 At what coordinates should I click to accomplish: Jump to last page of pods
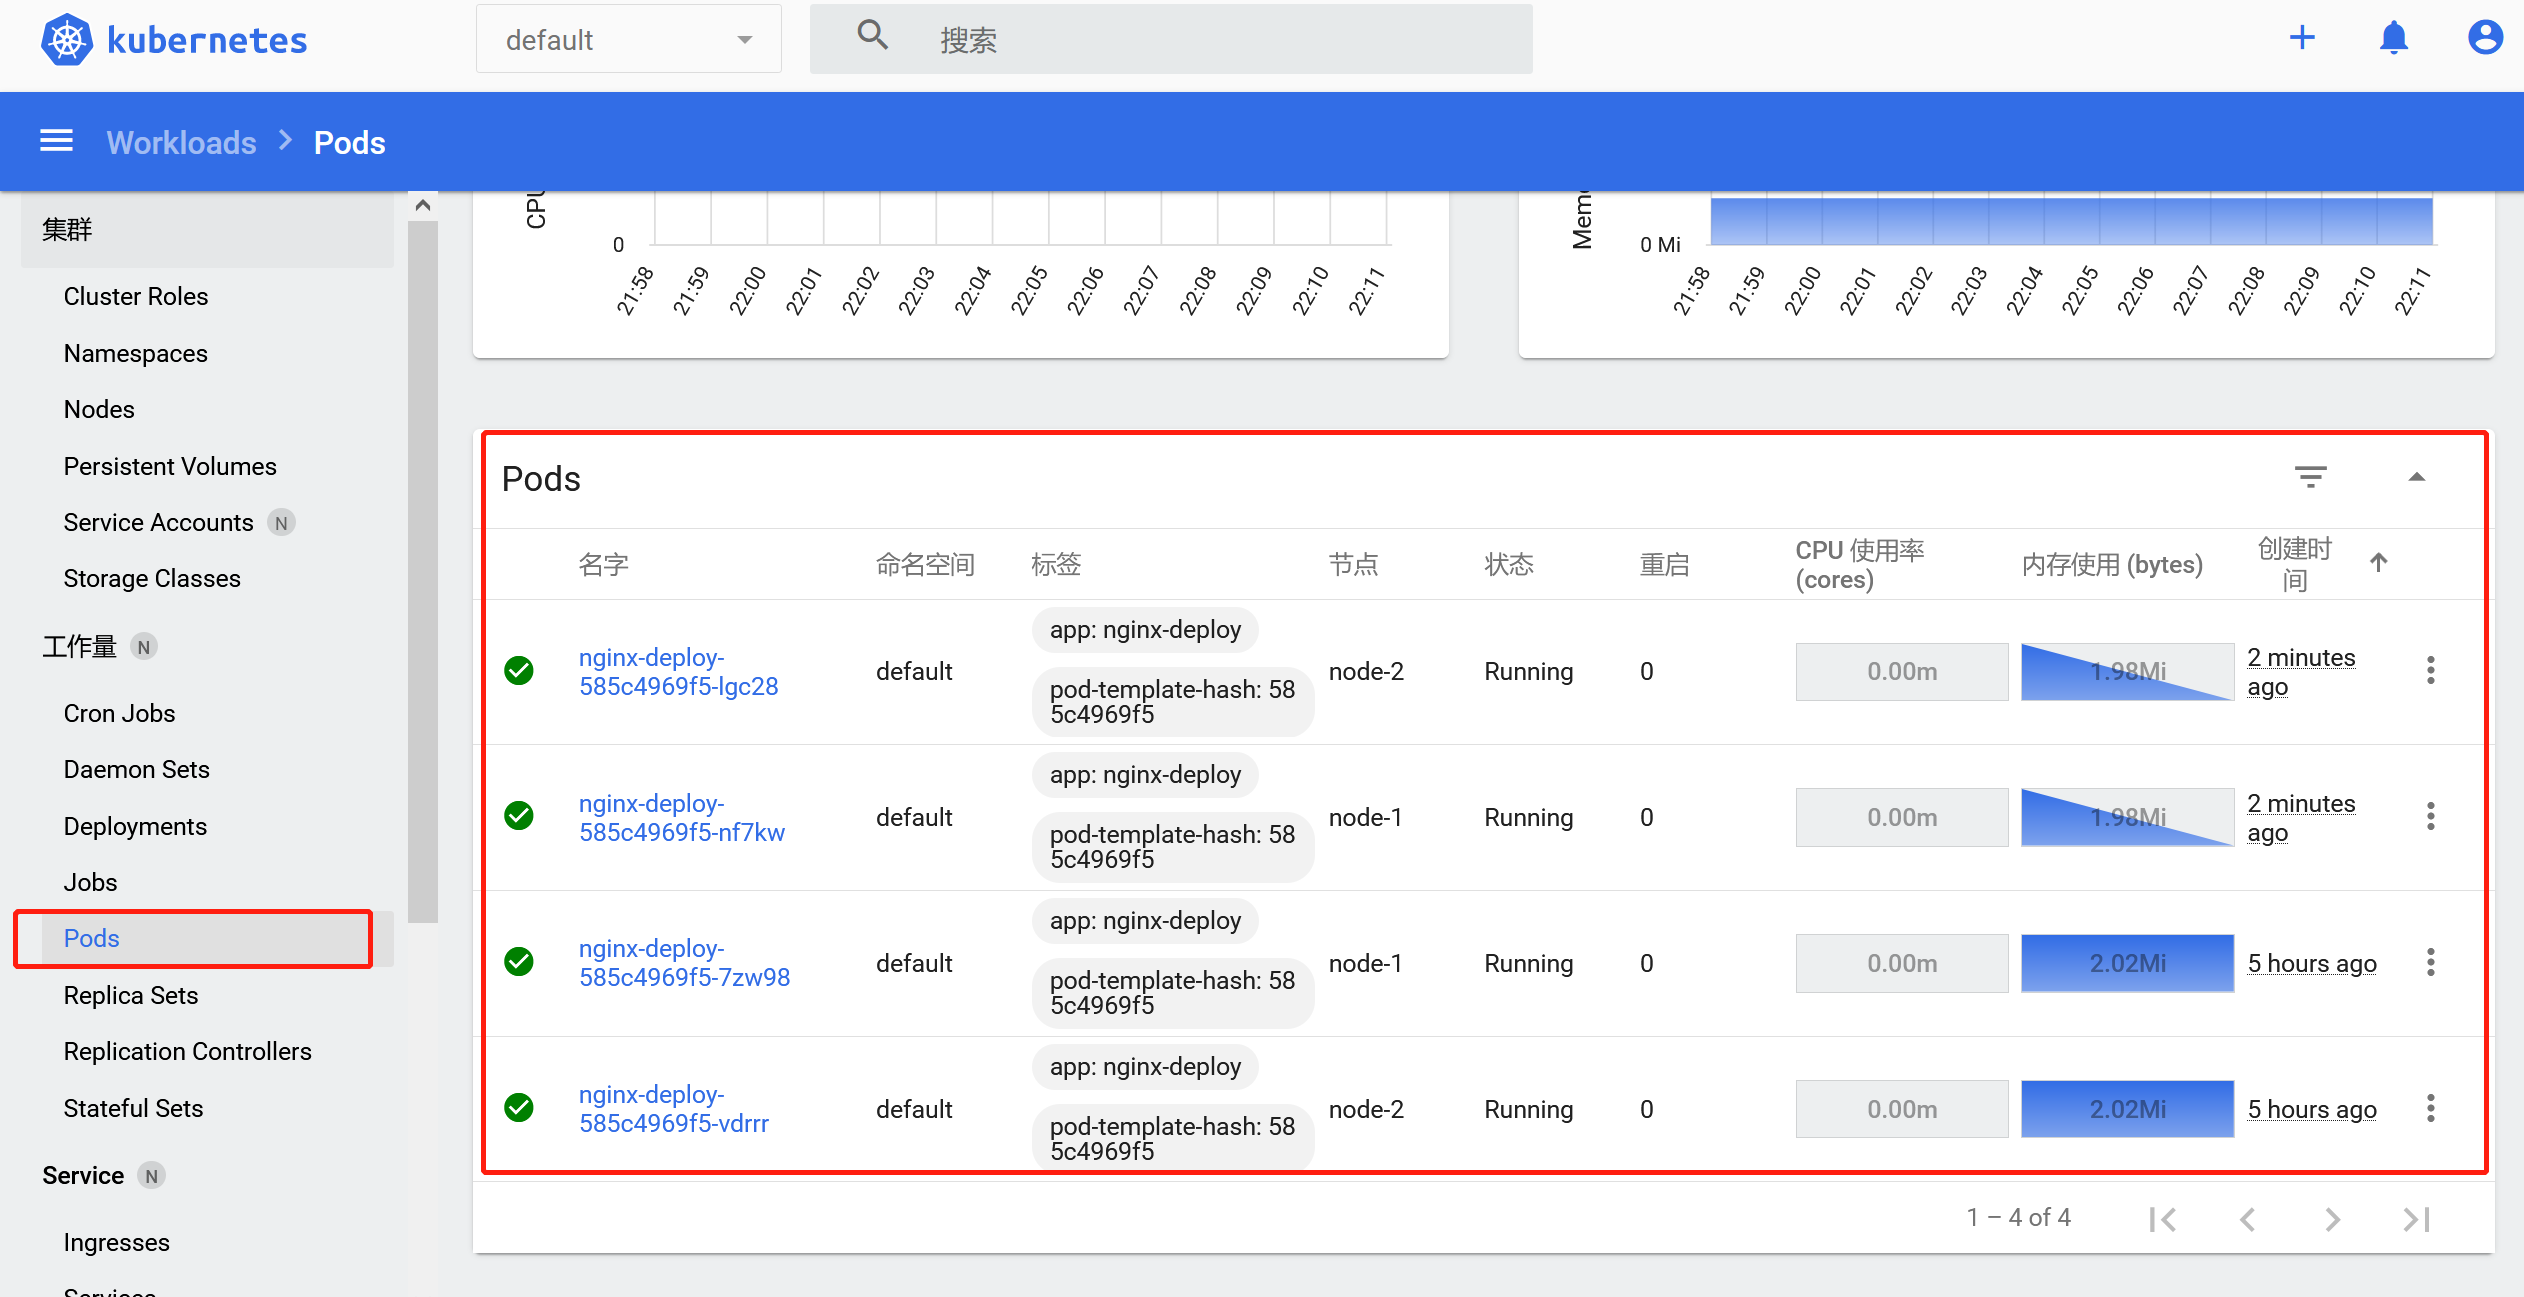click(x=2416, y=1219)
